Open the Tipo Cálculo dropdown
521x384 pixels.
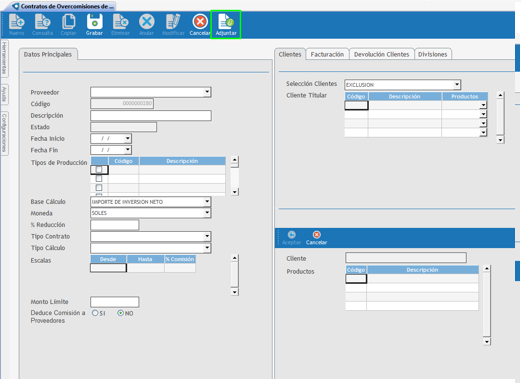click(207, 248)
